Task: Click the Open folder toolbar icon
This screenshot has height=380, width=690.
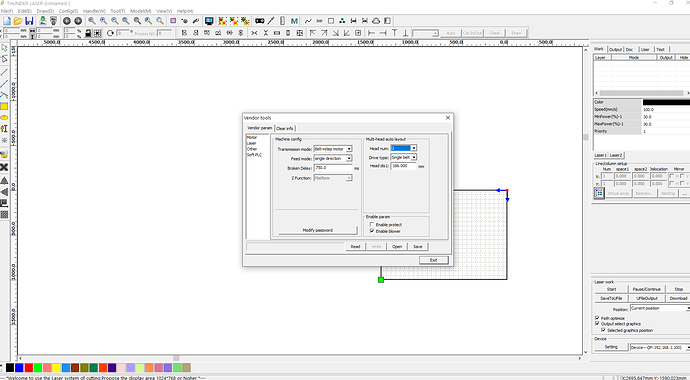Action: 18,21
